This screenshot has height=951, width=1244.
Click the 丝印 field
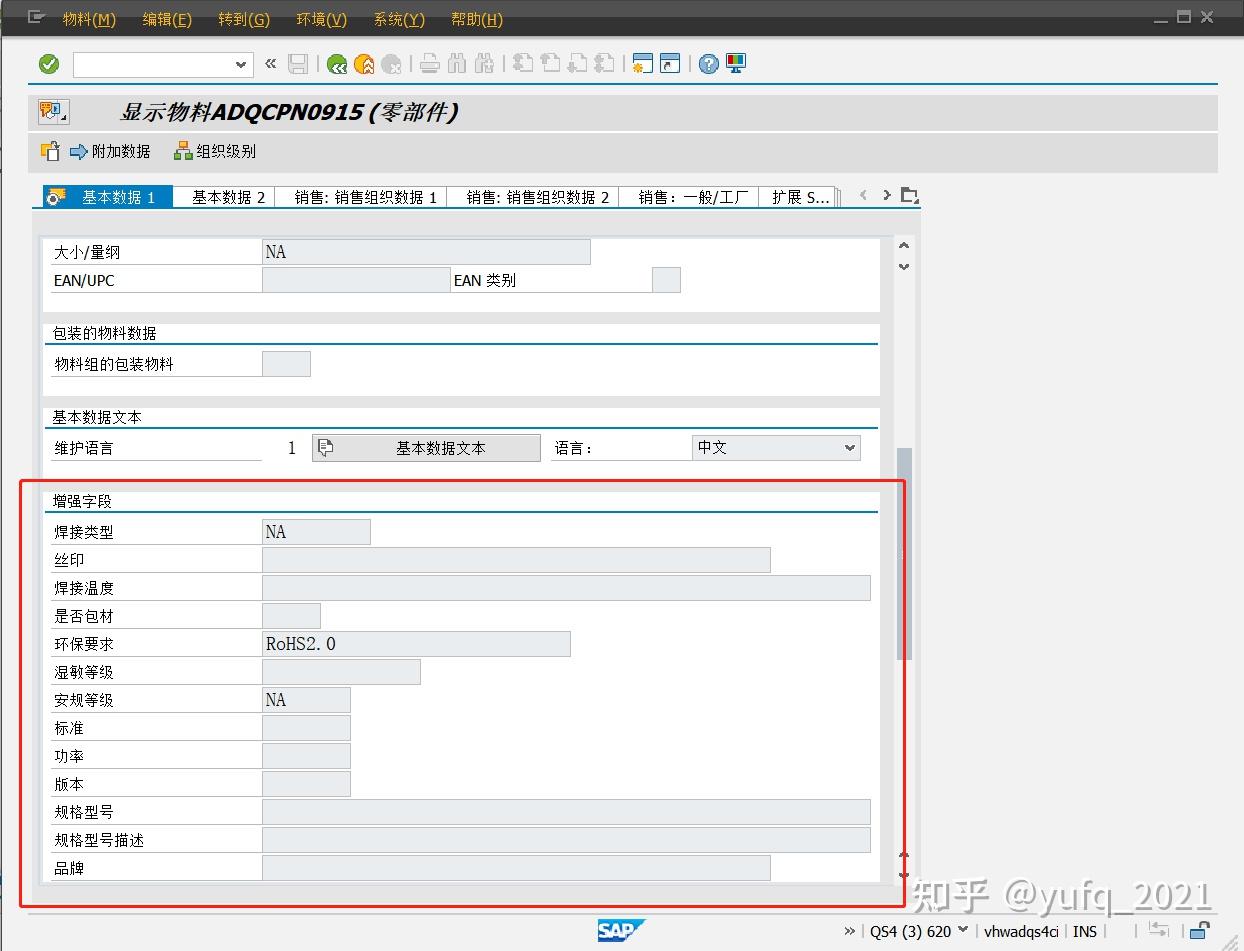tap(516, 560)
